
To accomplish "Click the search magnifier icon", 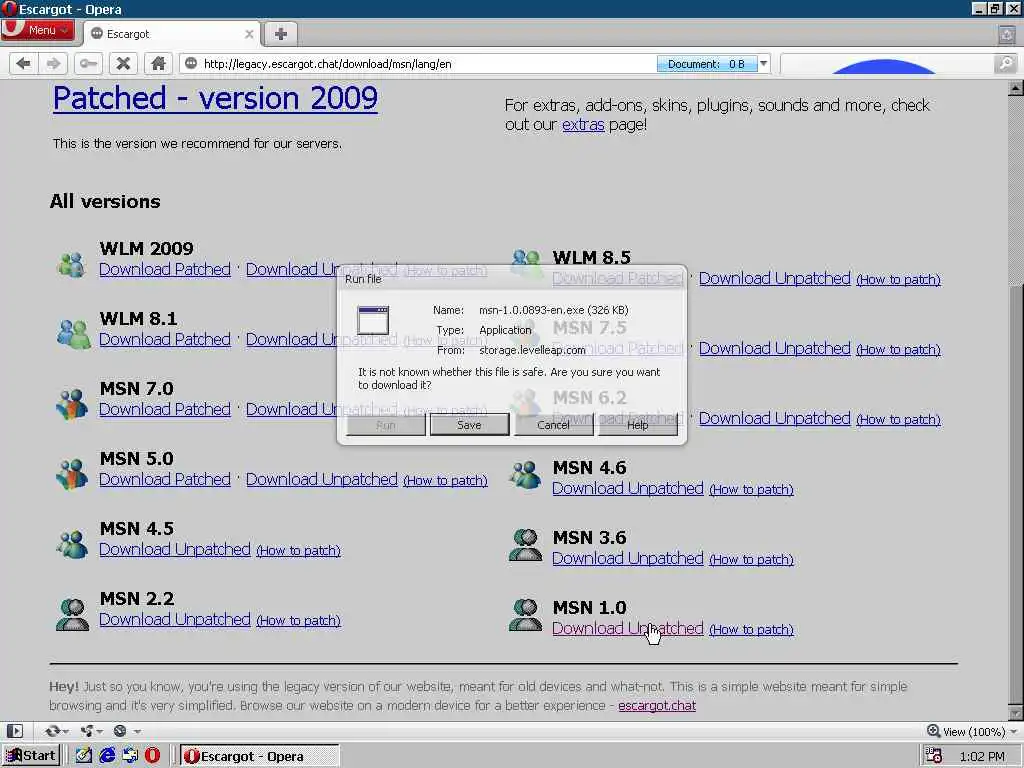I will [x=1006, y=63].
